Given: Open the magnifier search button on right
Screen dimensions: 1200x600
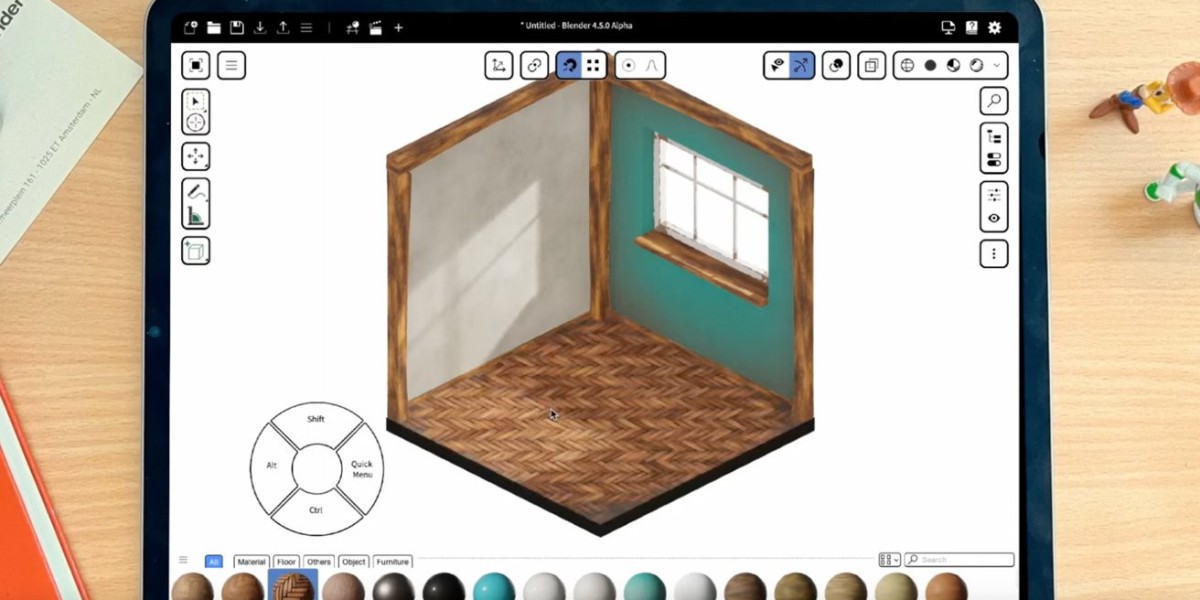Looking at the screenshot, I should point(993,100).
